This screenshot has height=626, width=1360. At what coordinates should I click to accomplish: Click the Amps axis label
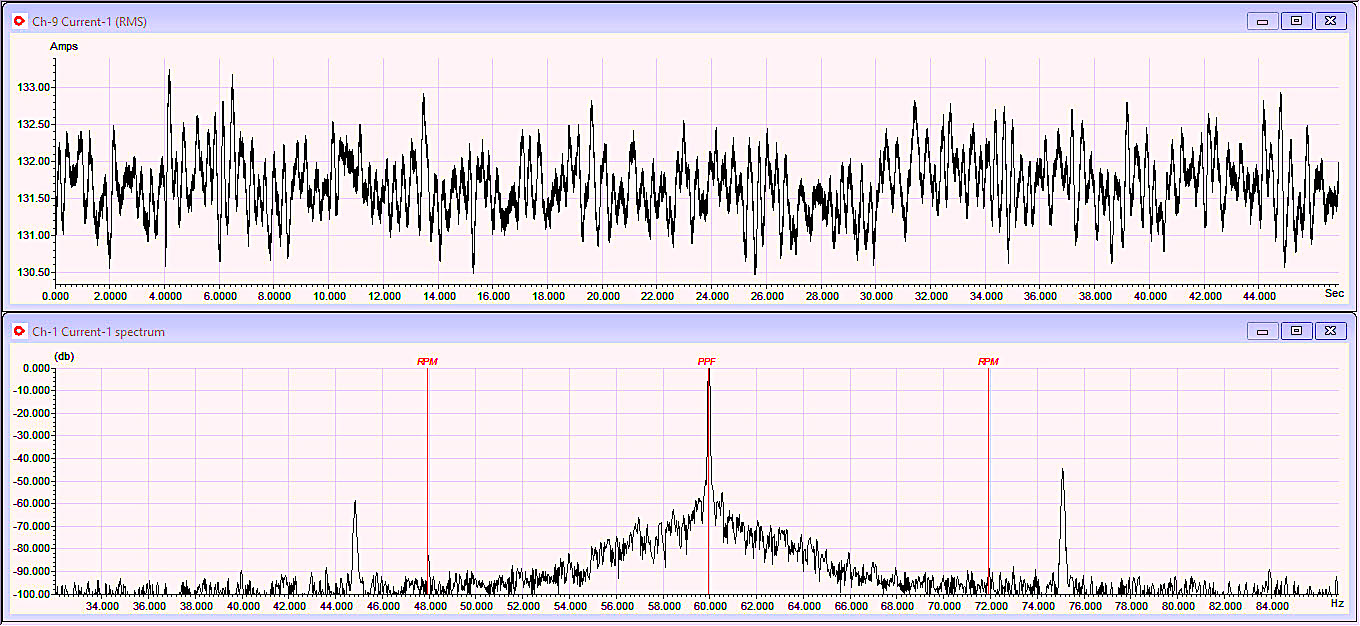pos(64,46)
